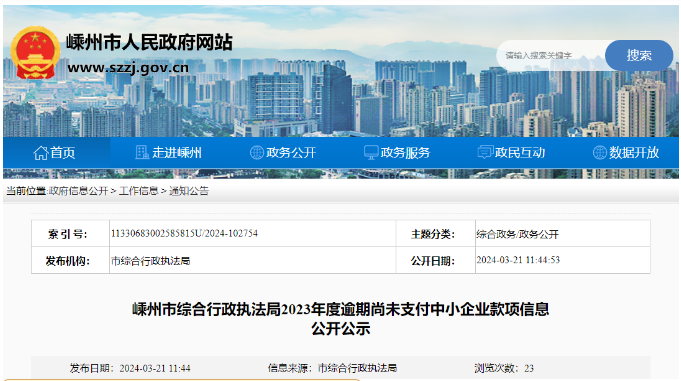Click the home icon beside 首页
Image resolution: width=681 pixels, height=381 pixels.
[x=40, y=153]
